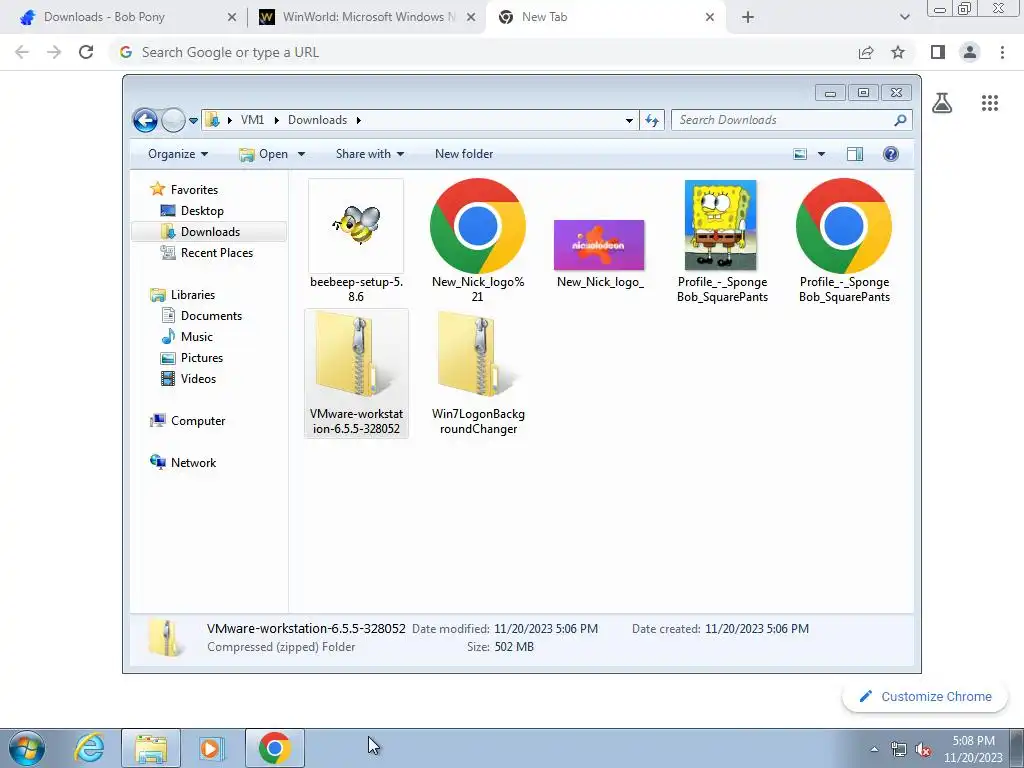This screenshot has height=768, width=1024.
Task: Select Downloads in the navigation pane
Action: (x=209, y=232)
